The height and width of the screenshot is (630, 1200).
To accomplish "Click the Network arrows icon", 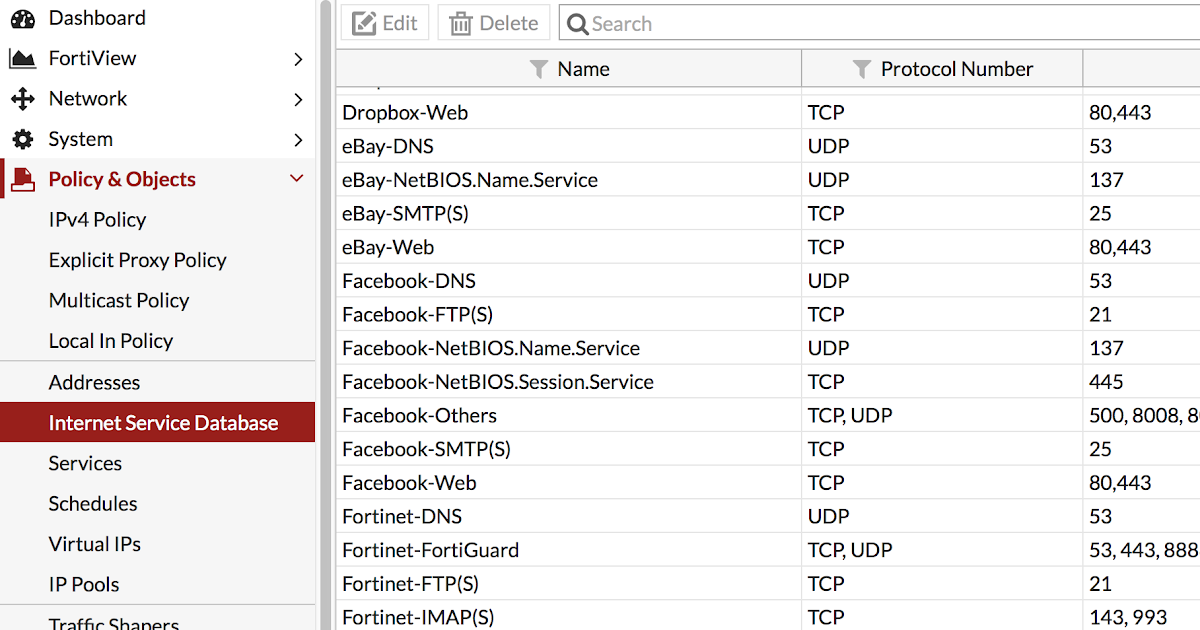I will click(x=22, y=99).
